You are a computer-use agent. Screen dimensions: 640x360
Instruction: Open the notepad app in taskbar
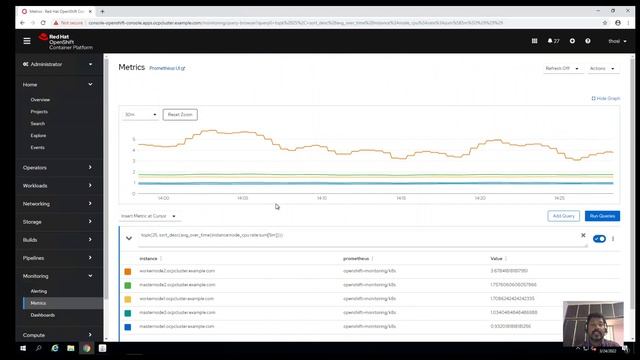coord(102,348)
